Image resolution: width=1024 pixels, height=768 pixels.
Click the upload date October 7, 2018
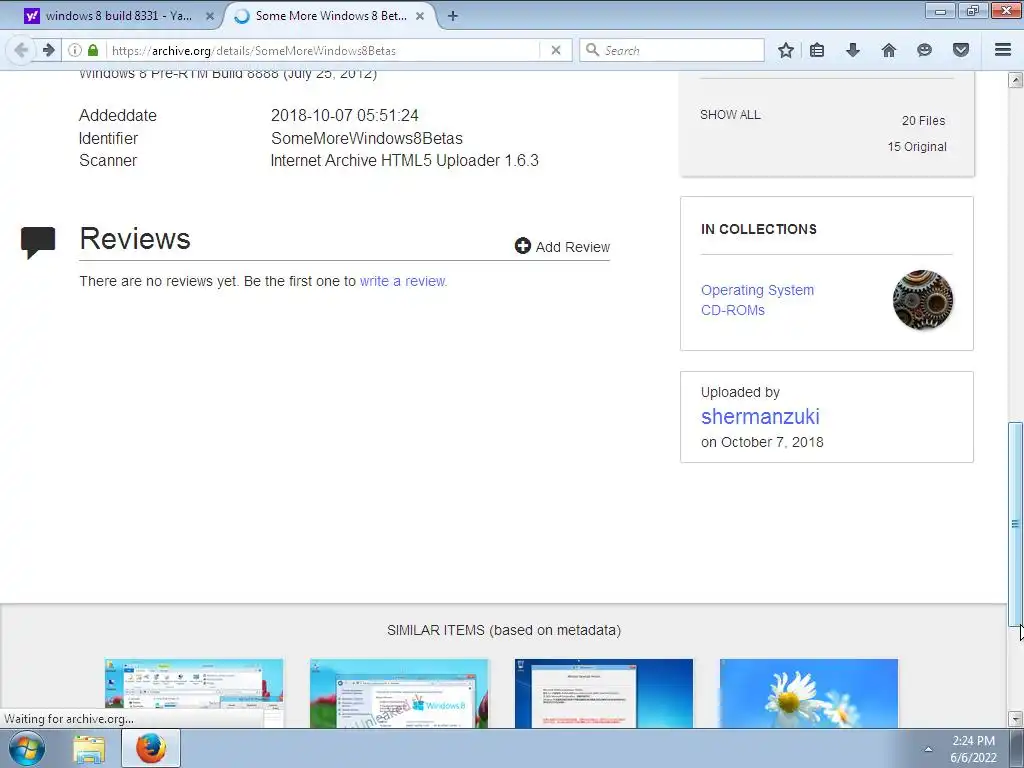click(772, 442)
